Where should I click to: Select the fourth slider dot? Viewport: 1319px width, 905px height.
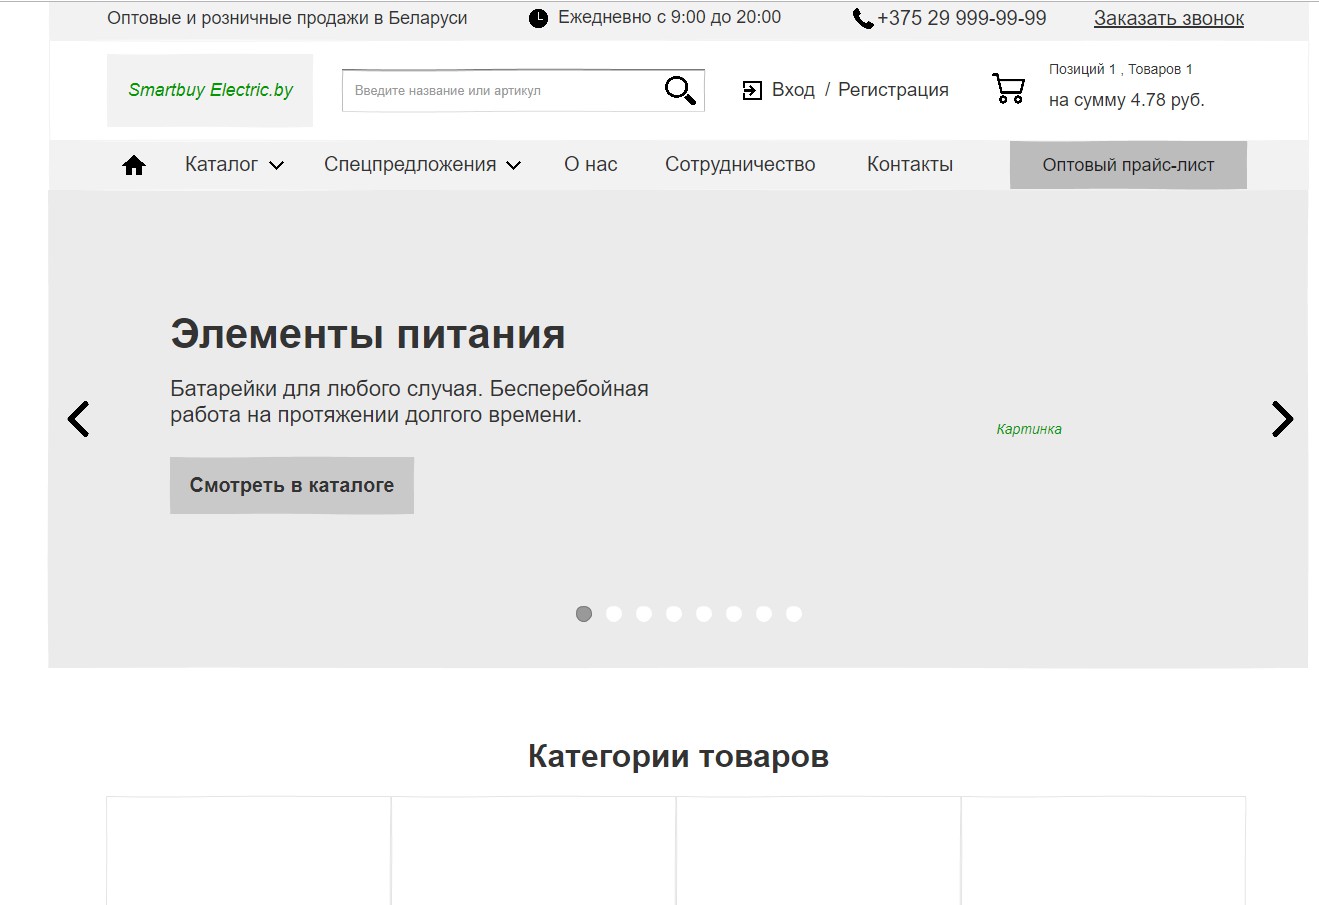pos(674,614)
